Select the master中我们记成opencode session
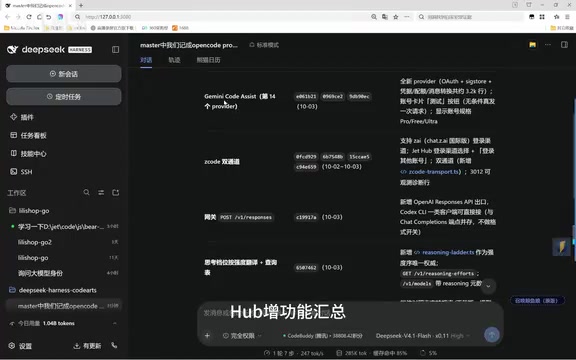 click(64, 306)
